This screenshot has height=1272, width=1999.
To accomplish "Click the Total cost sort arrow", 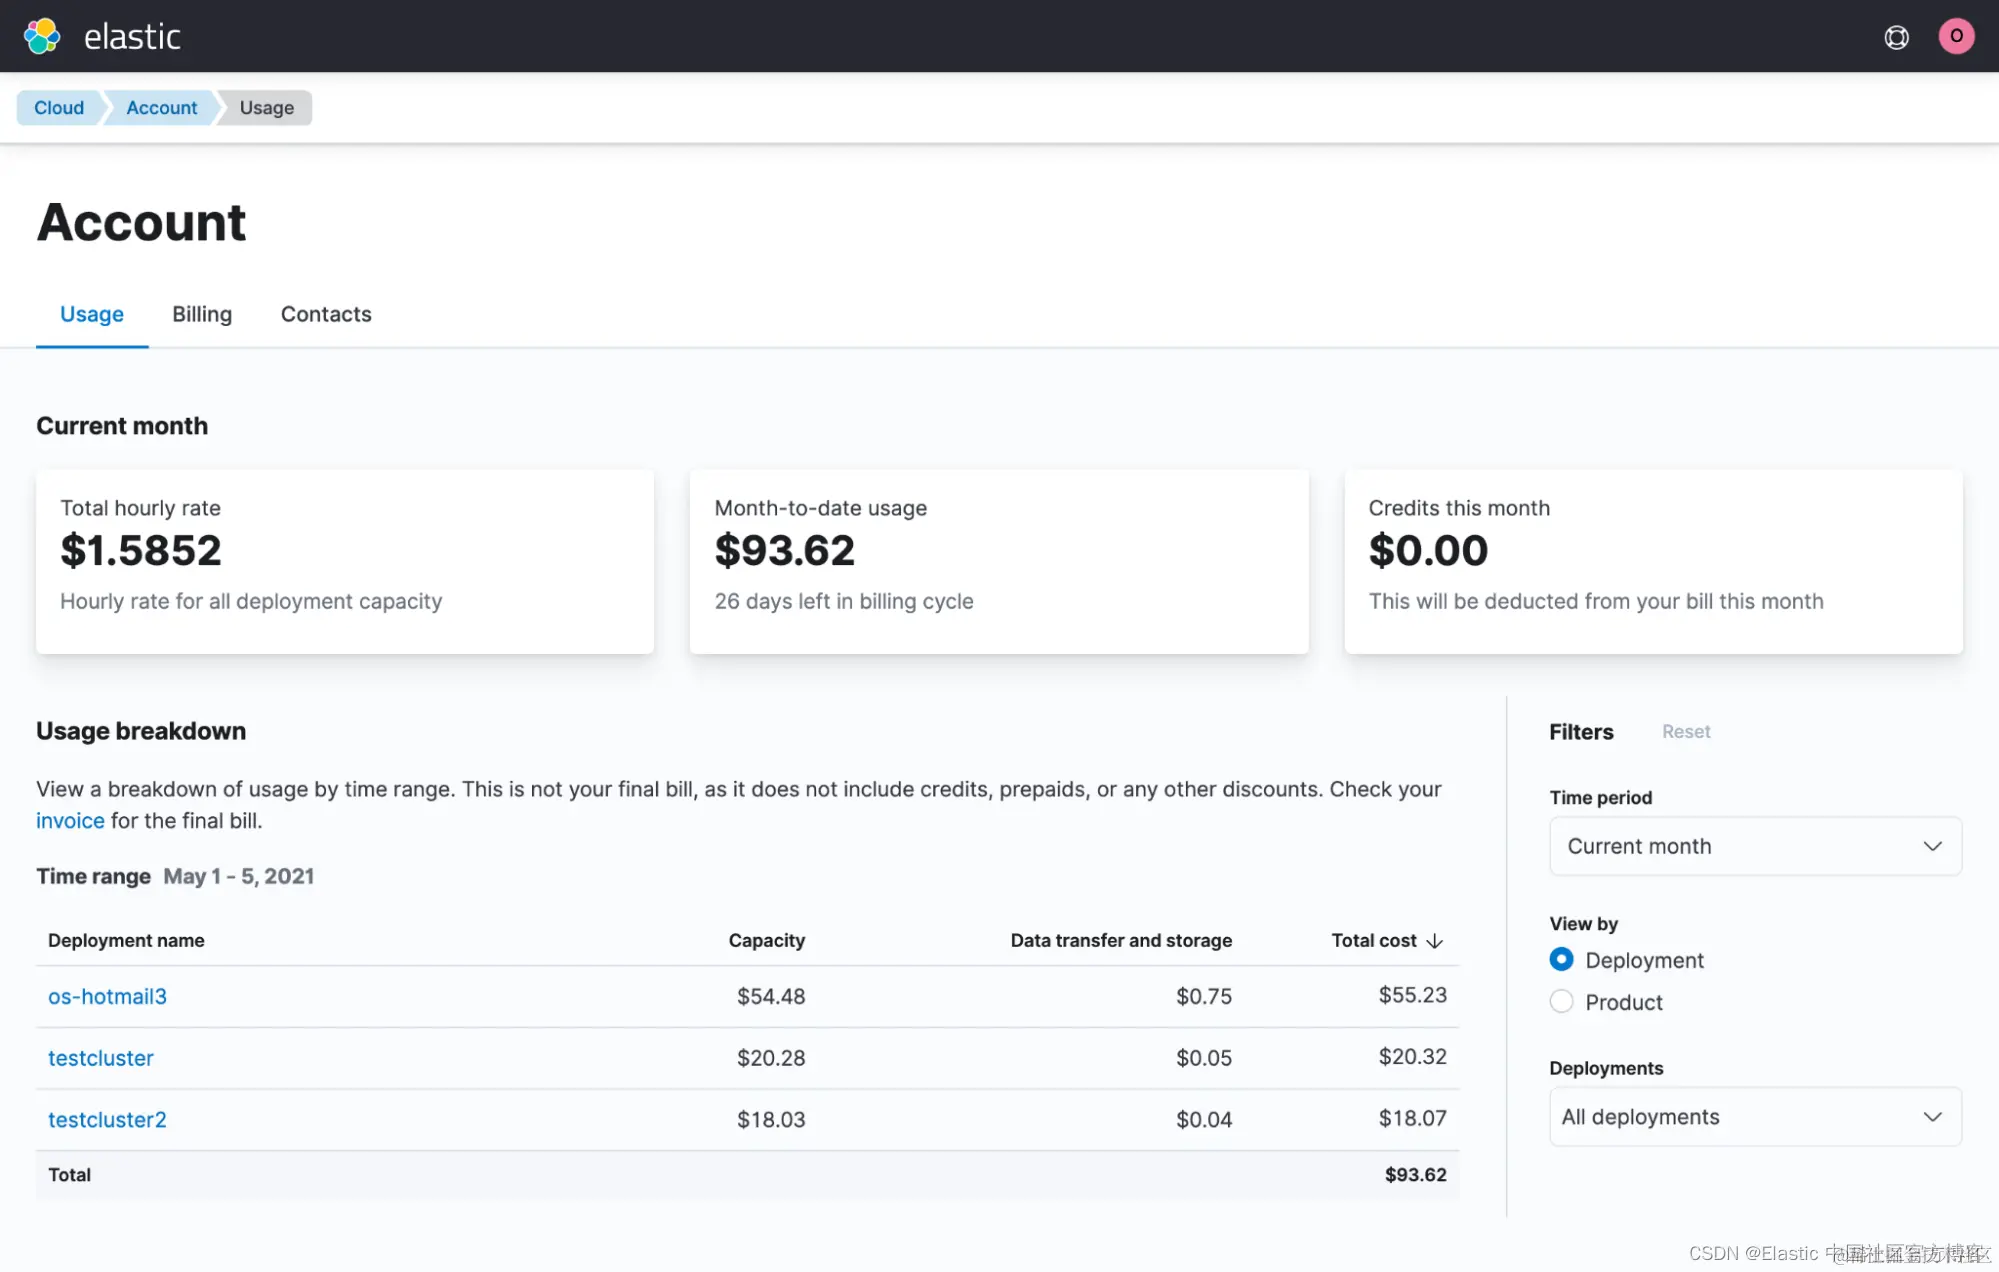I will (x=1435, y=941).
